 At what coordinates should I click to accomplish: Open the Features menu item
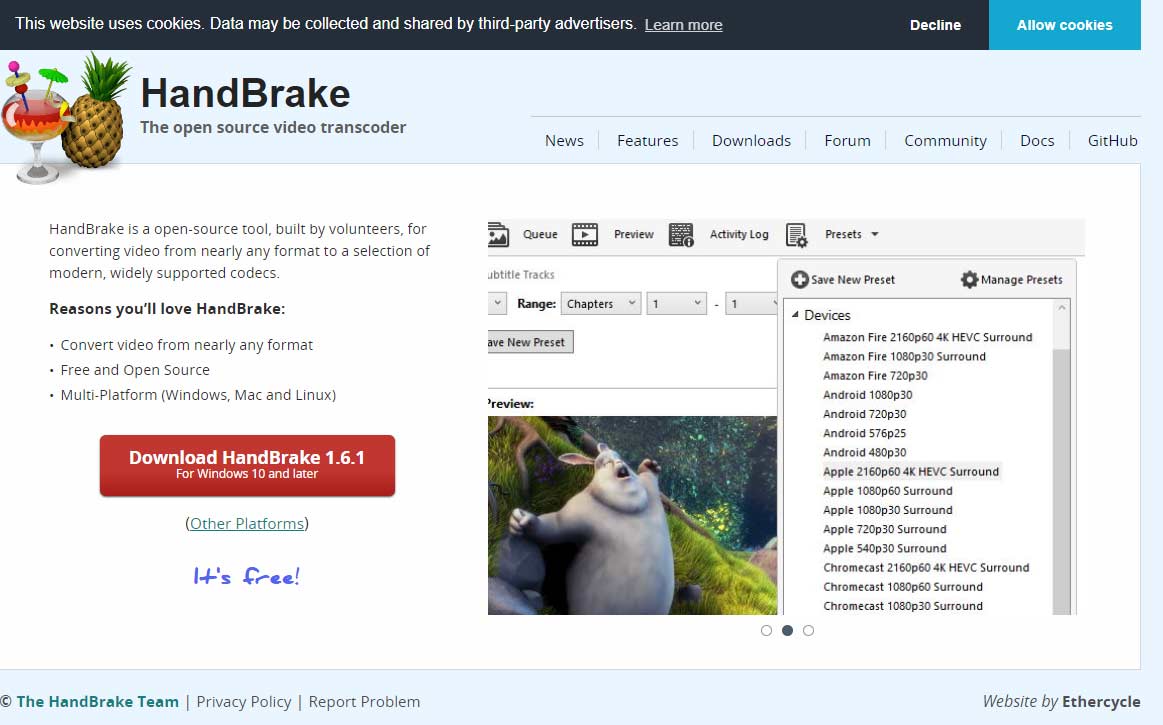(648, 140)
